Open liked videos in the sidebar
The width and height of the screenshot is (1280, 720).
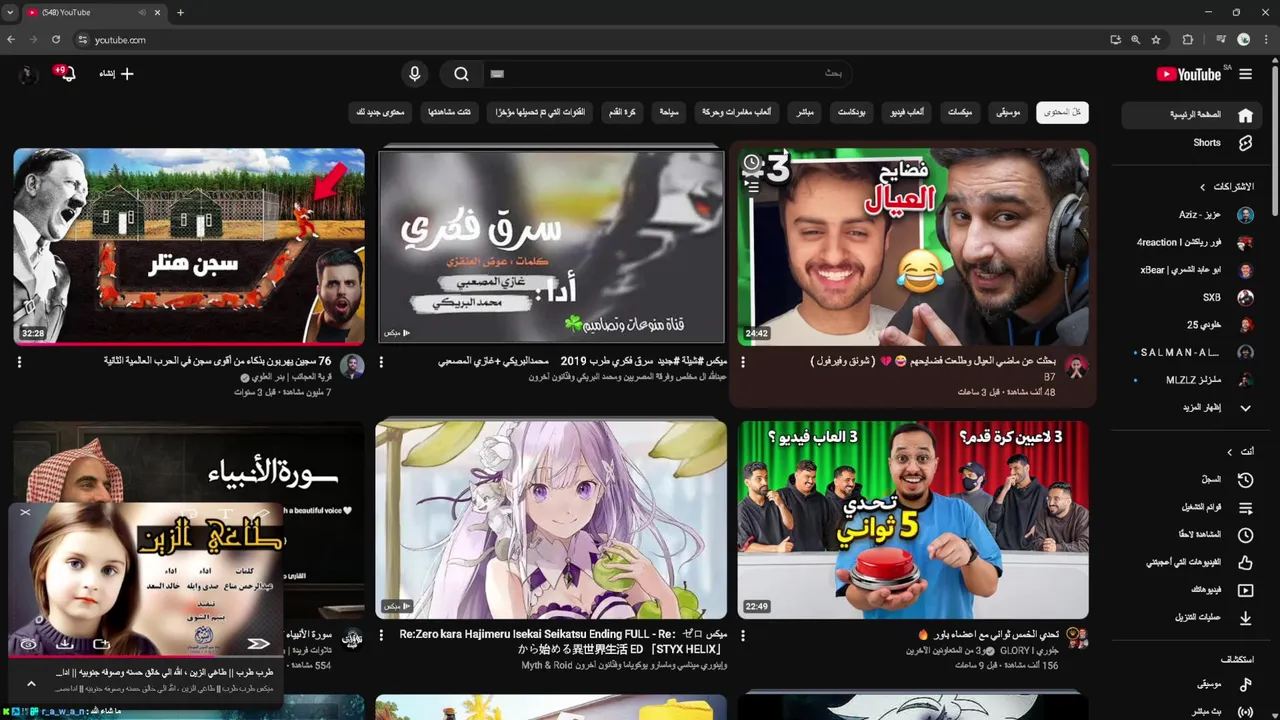[1190, 563]
